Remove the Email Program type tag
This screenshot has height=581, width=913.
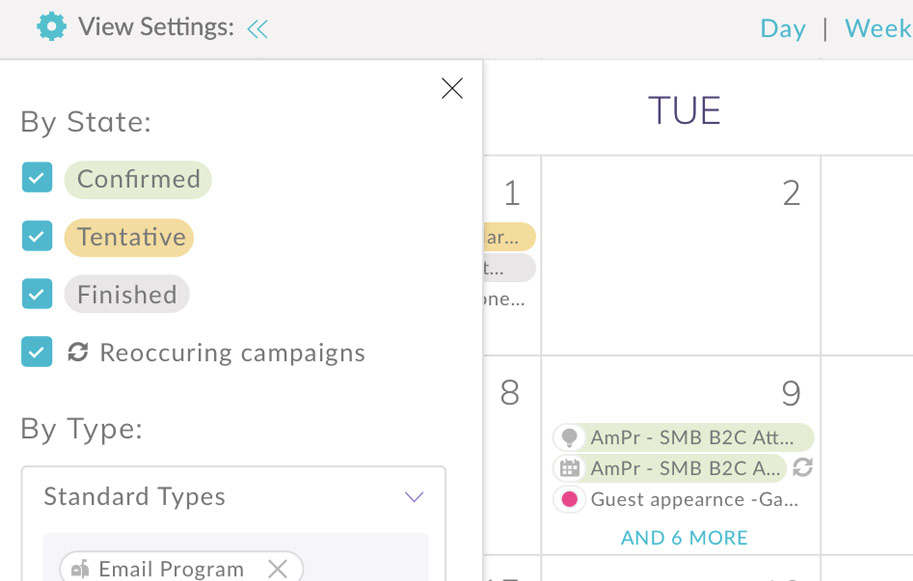278,569
